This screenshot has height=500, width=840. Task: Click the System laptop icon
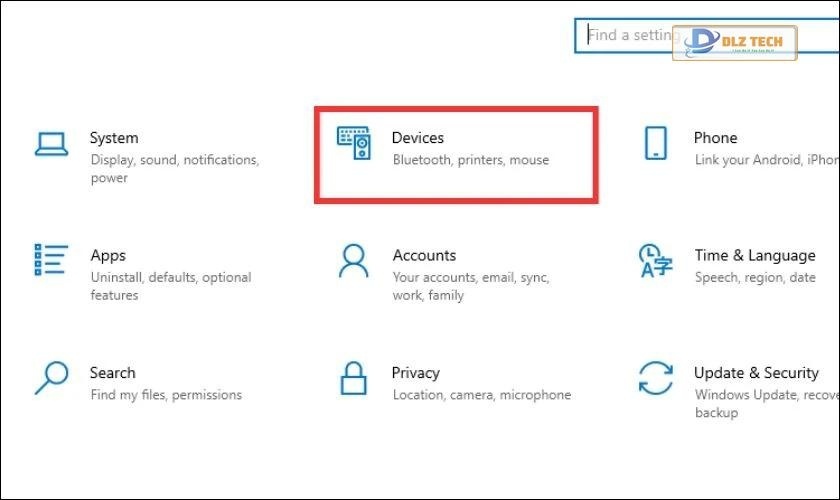tap(51, 144)
